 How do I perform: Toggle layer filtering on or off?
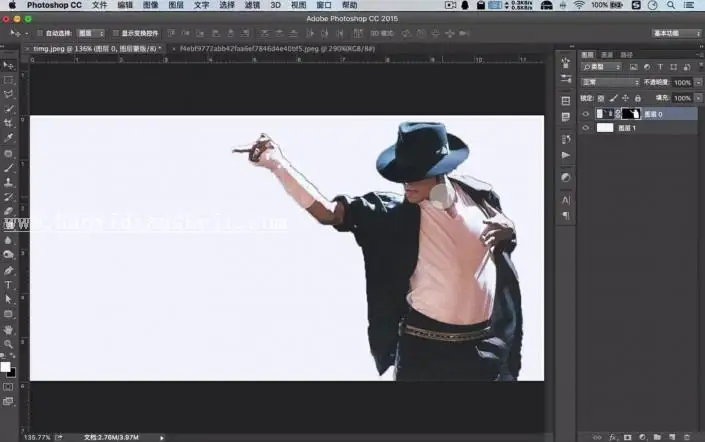[x=701, y=66]
